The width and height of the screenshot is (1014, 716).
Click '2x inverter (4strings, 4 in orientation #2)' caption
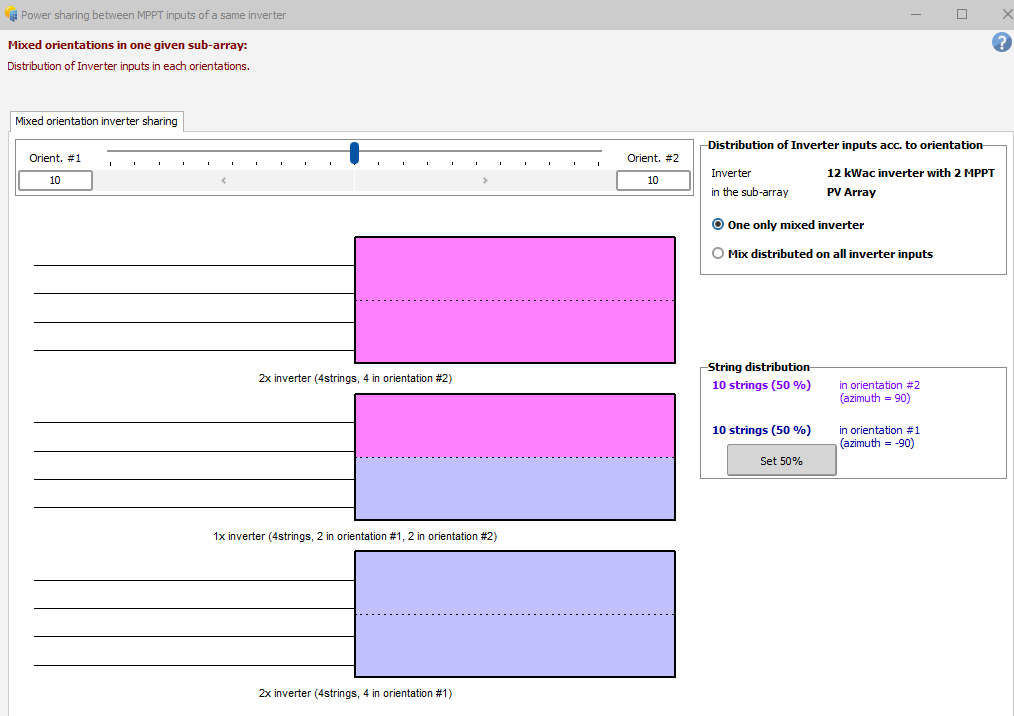point(355,378)
